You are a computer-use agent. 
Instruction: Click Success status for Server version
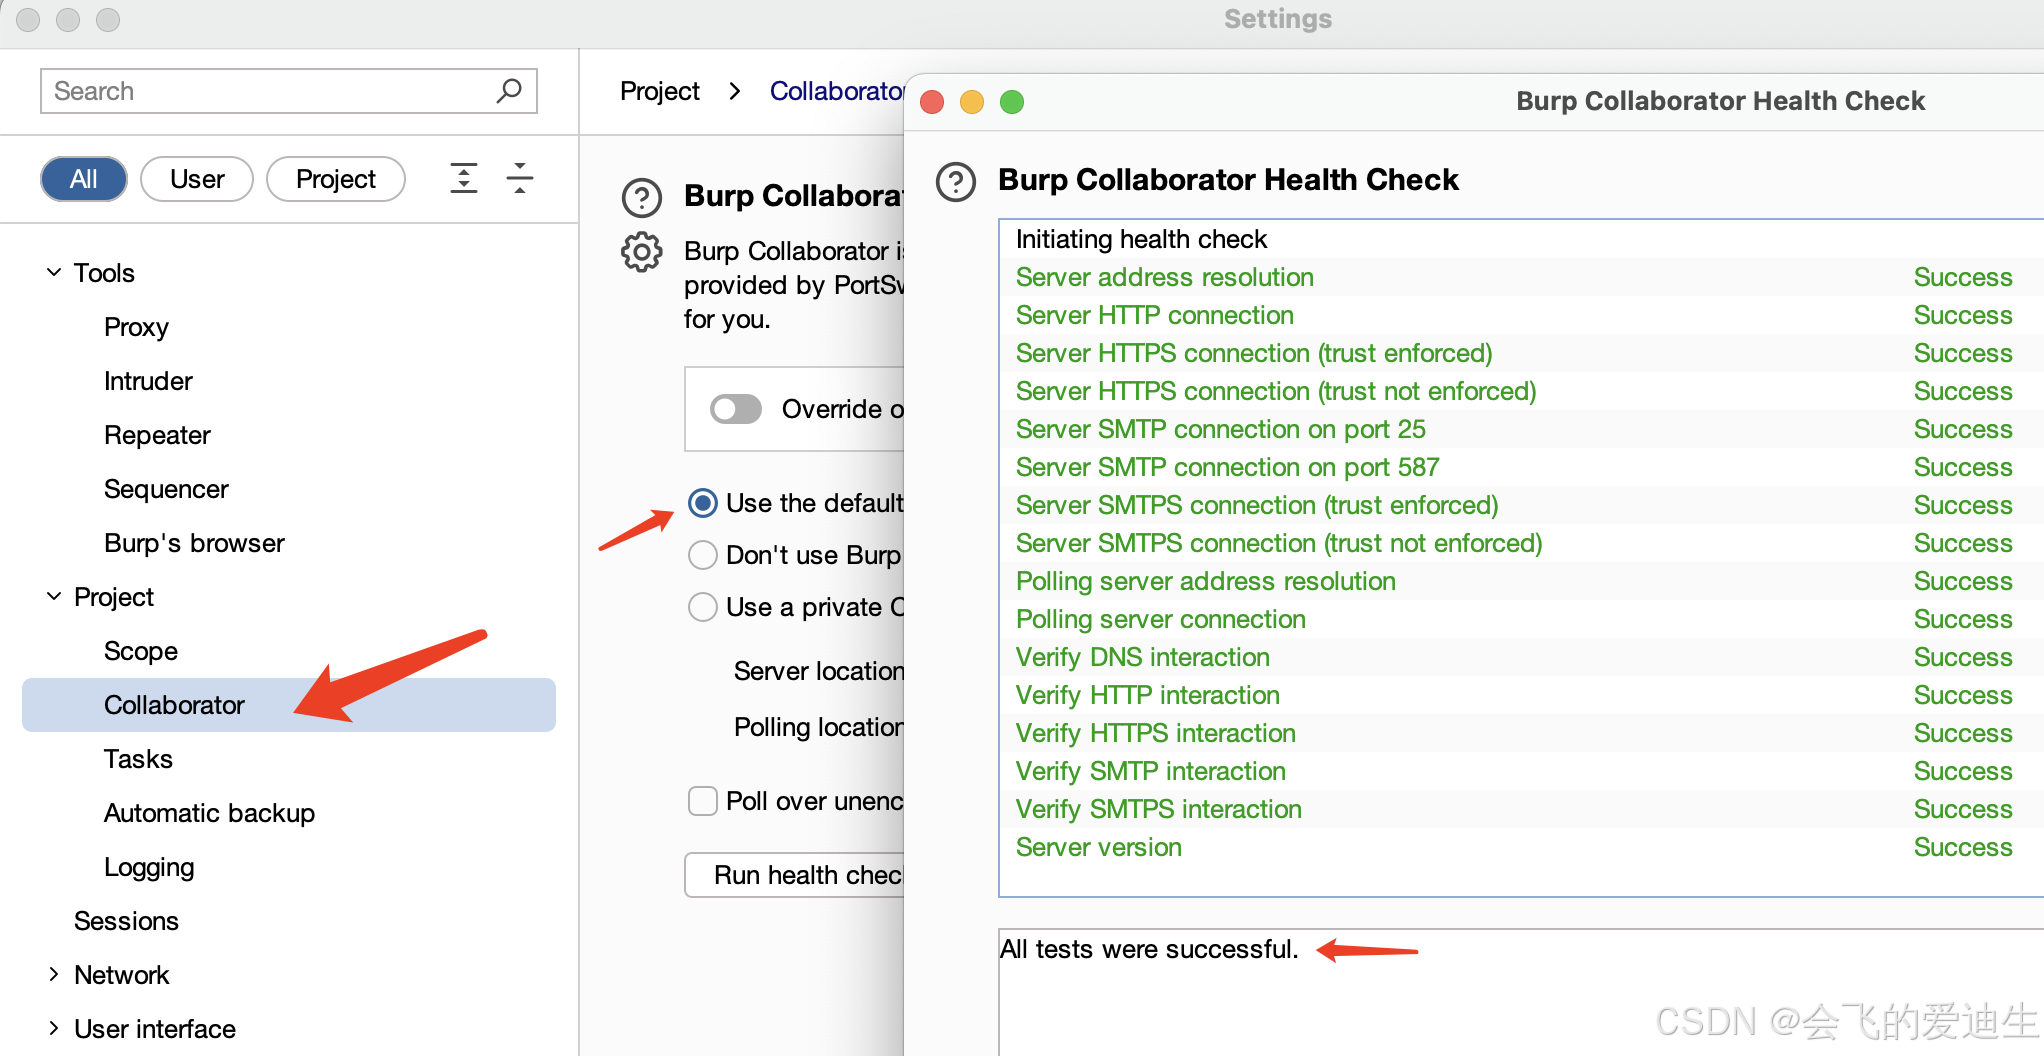coord(1963,847)
